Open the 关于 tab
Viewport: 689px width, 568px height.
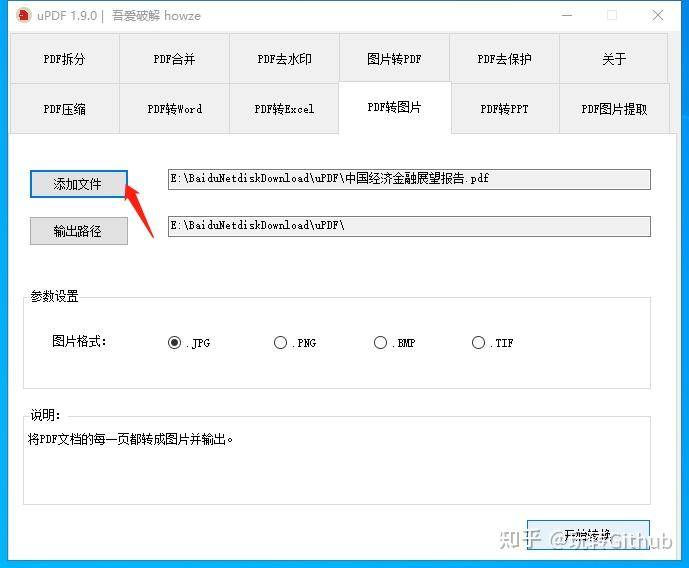click(614, 58)
